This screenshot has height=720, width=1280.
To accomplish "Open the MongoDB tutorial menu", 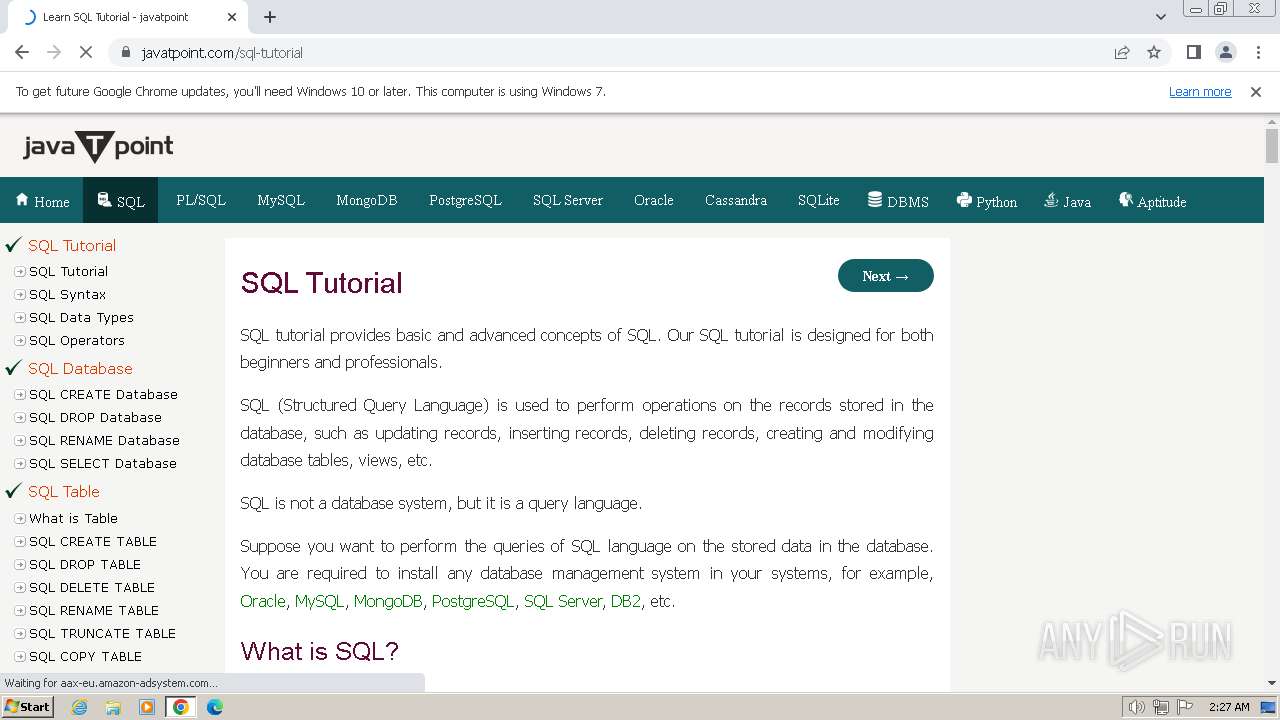I will [x=367, y=200].
